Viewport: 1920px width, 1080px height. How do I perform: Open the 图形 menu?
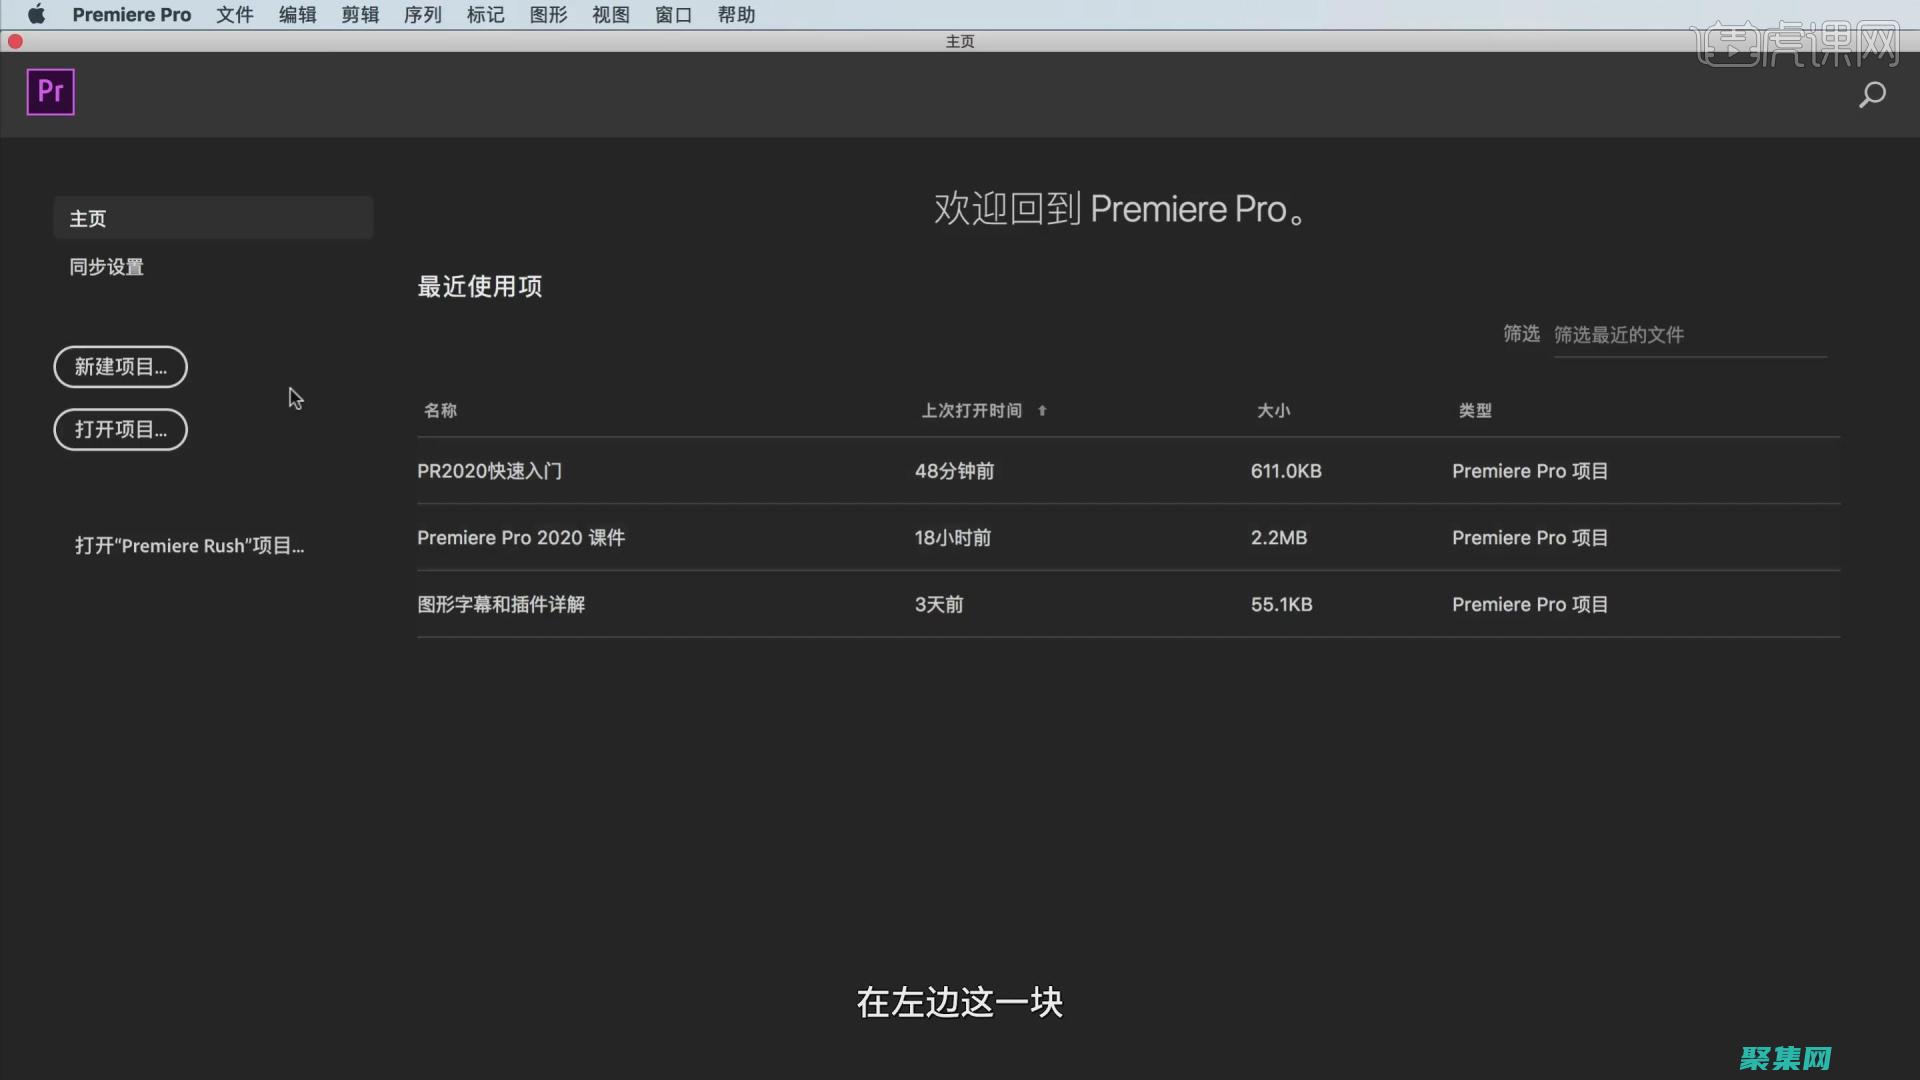point(547,15)
